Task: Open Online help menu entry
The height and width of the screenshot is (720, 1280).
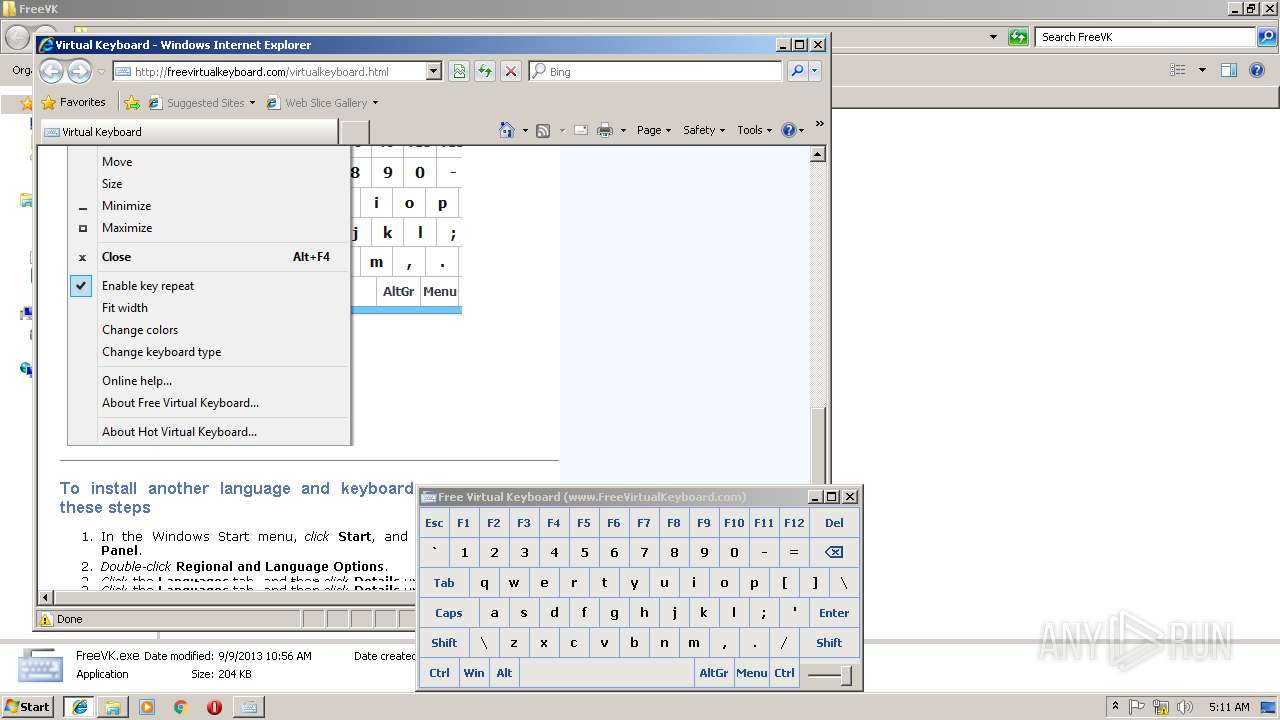Action: 137,381
